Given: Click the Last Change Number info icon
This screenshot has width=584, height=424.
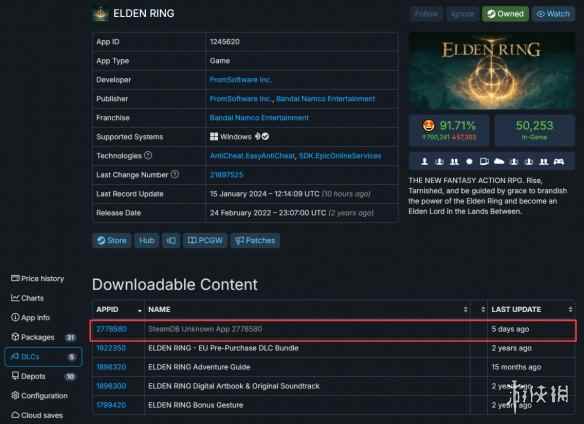Looking at the screenshot, I should (x=175, y=174).
